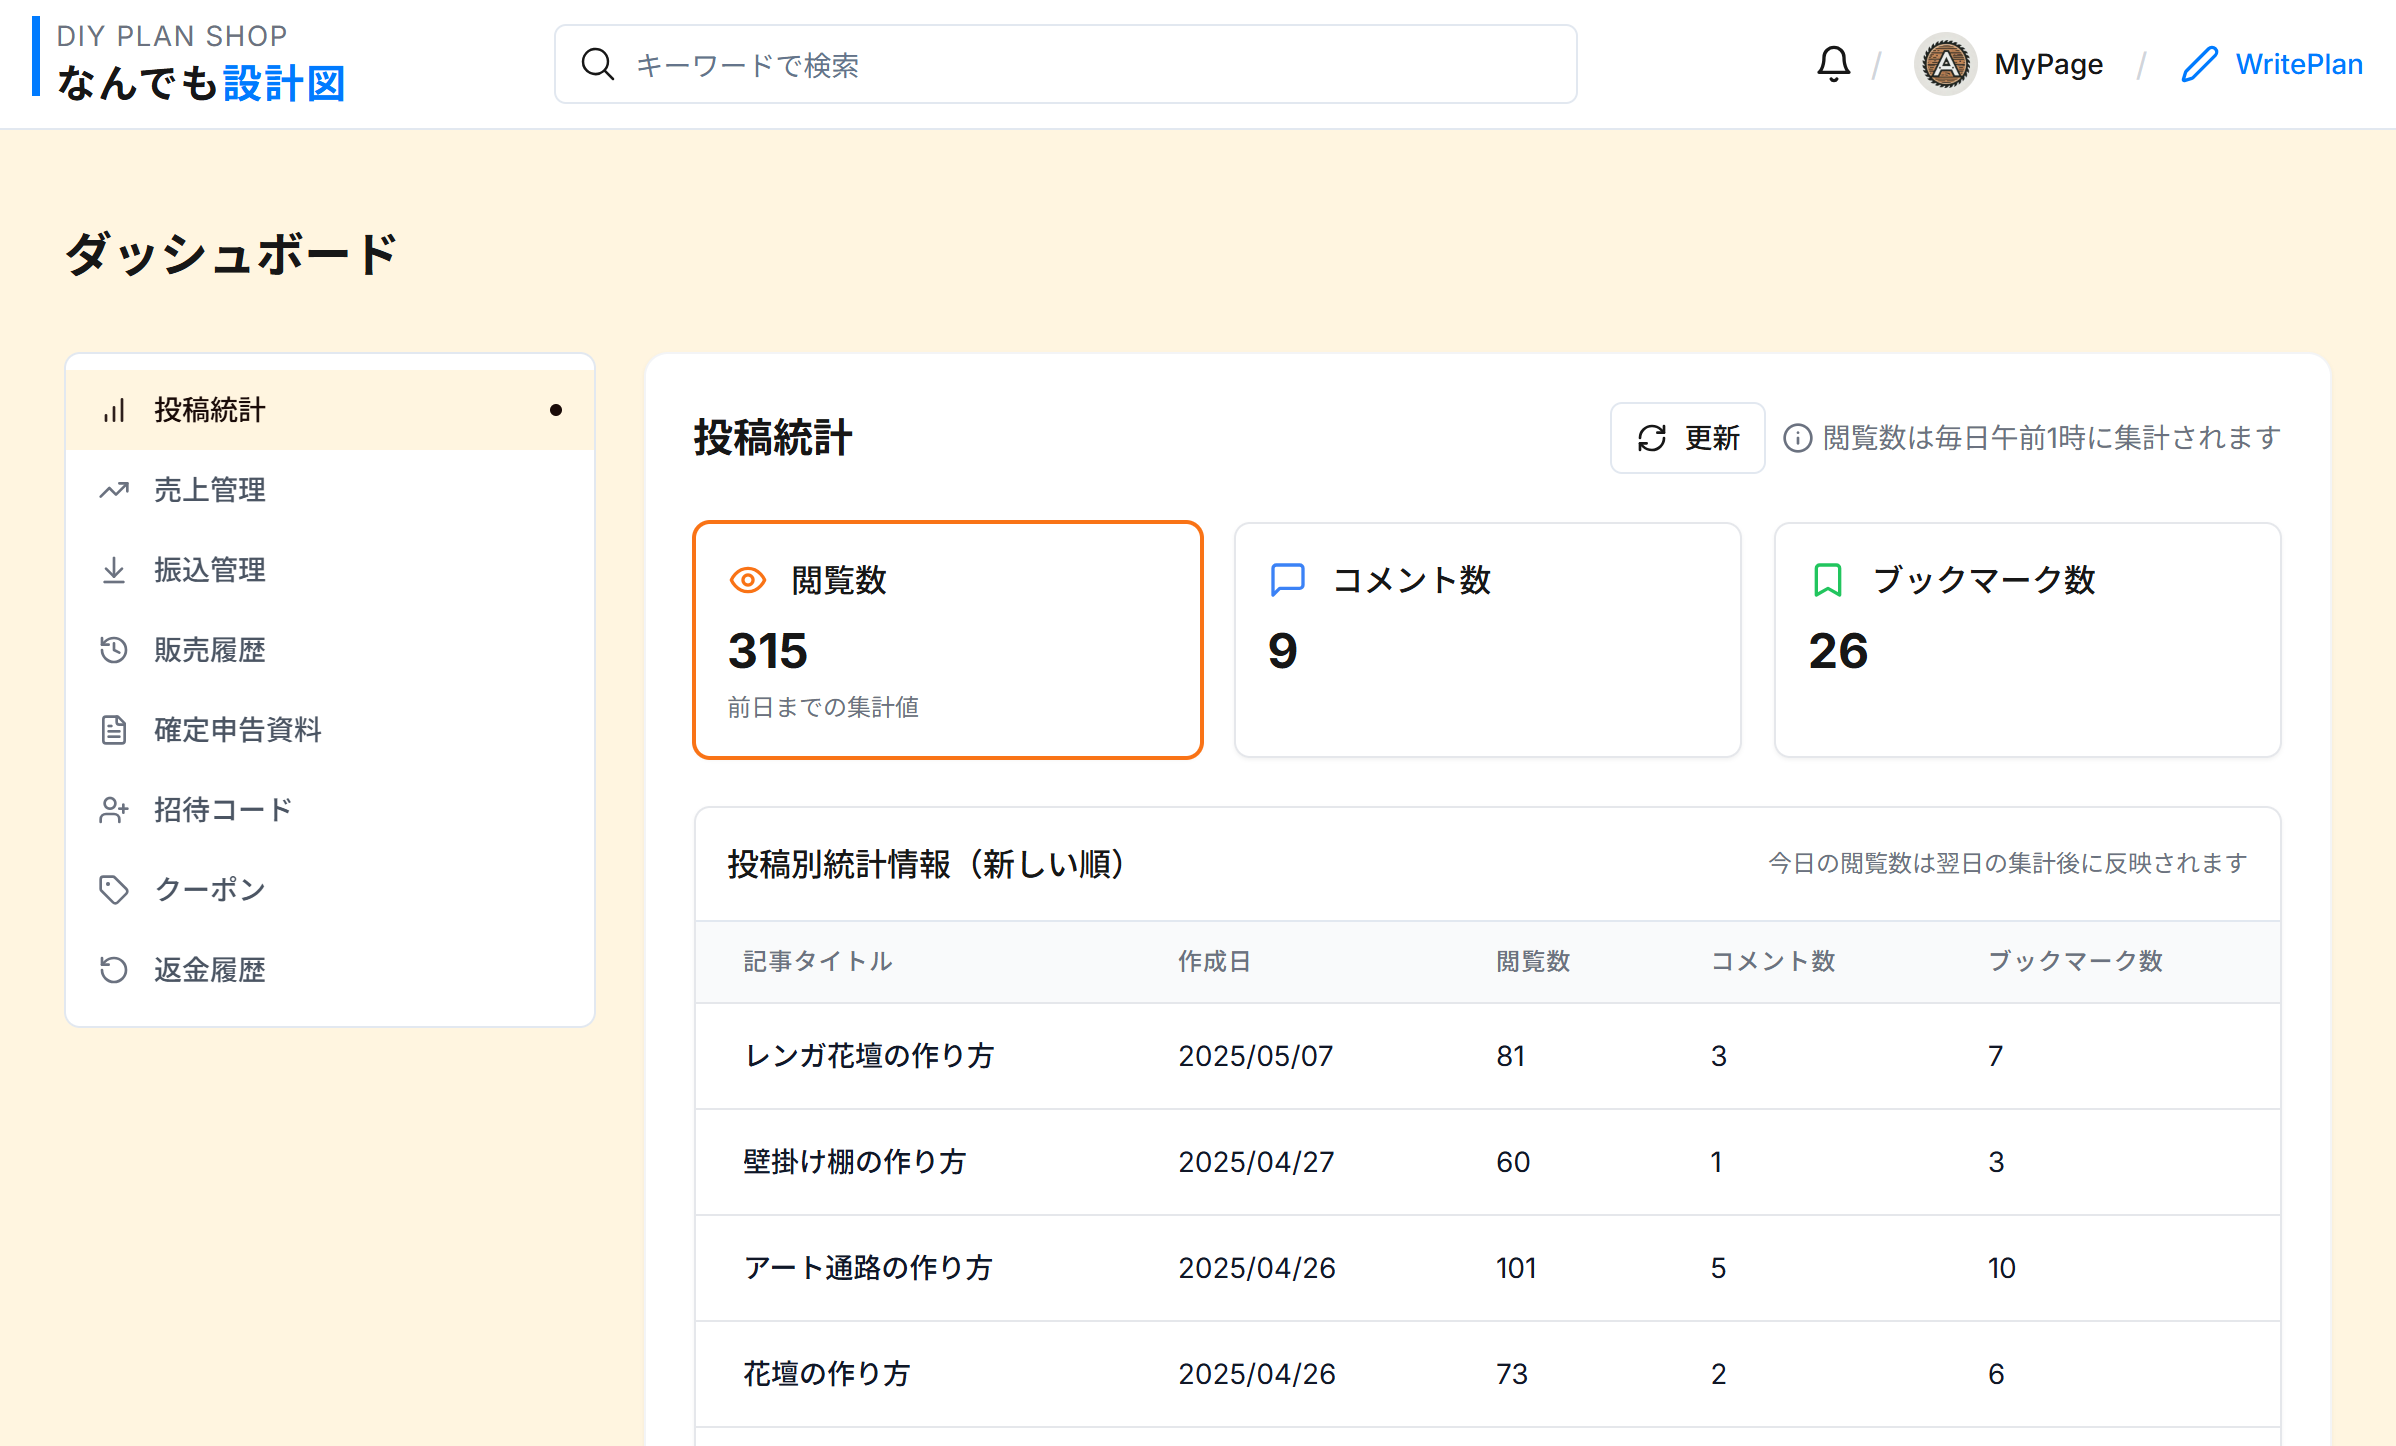The image size is (2396, 1446).
Task: Open the 招待コード sidebar menu item
Action: coord(330,810)
